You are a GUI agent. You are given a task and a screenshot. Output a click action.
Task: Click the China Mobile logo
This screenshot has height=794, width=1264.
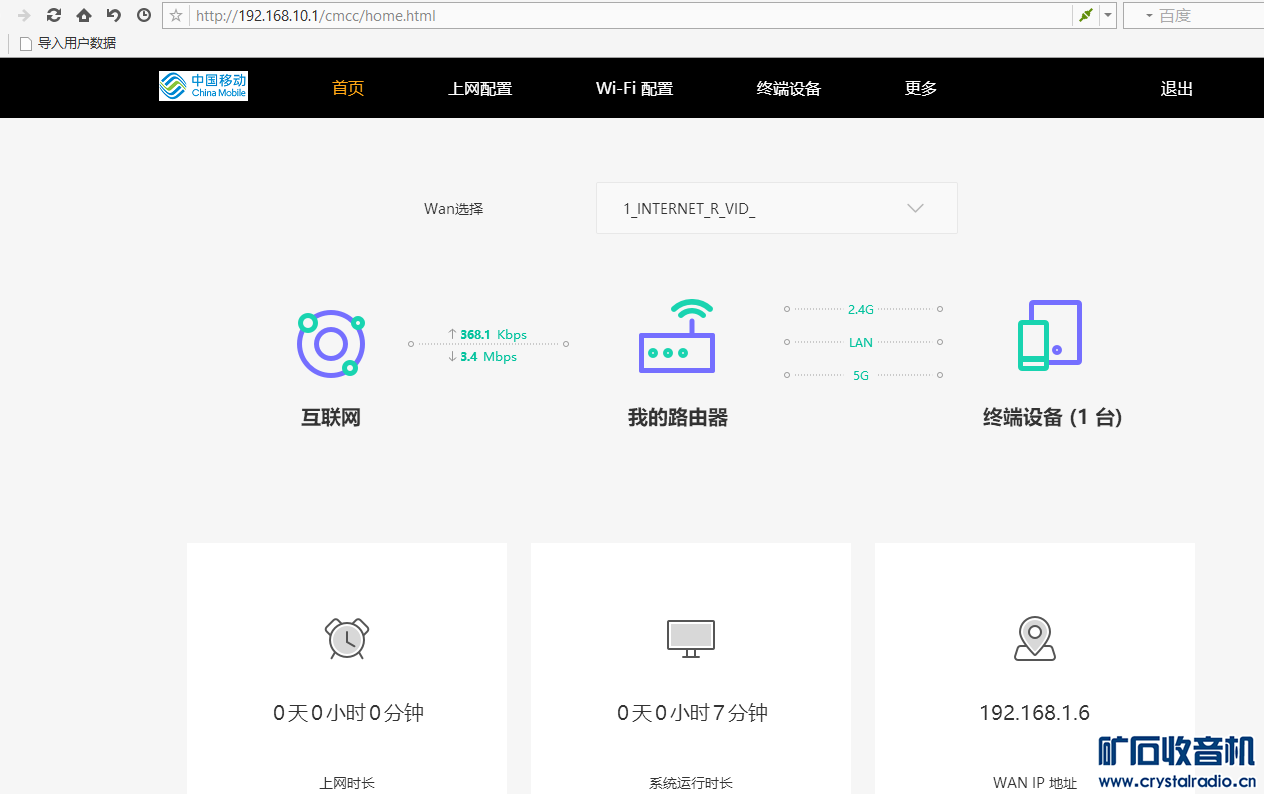pos(203,86)
